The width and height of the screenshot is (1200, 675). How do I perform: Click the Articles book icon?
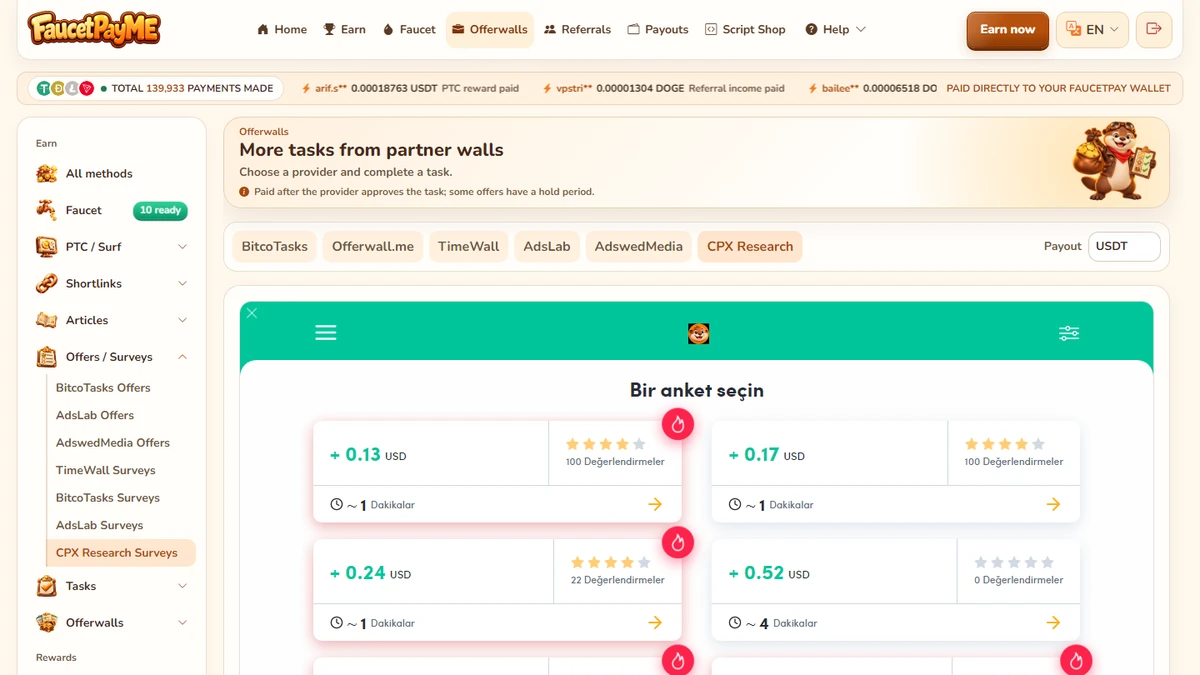point(46,320)
